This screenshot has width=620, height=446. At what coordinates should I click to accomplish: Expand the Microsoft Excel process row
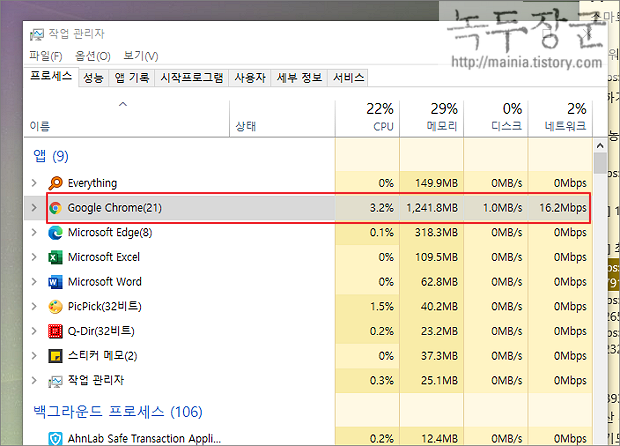tap(34, 257)
